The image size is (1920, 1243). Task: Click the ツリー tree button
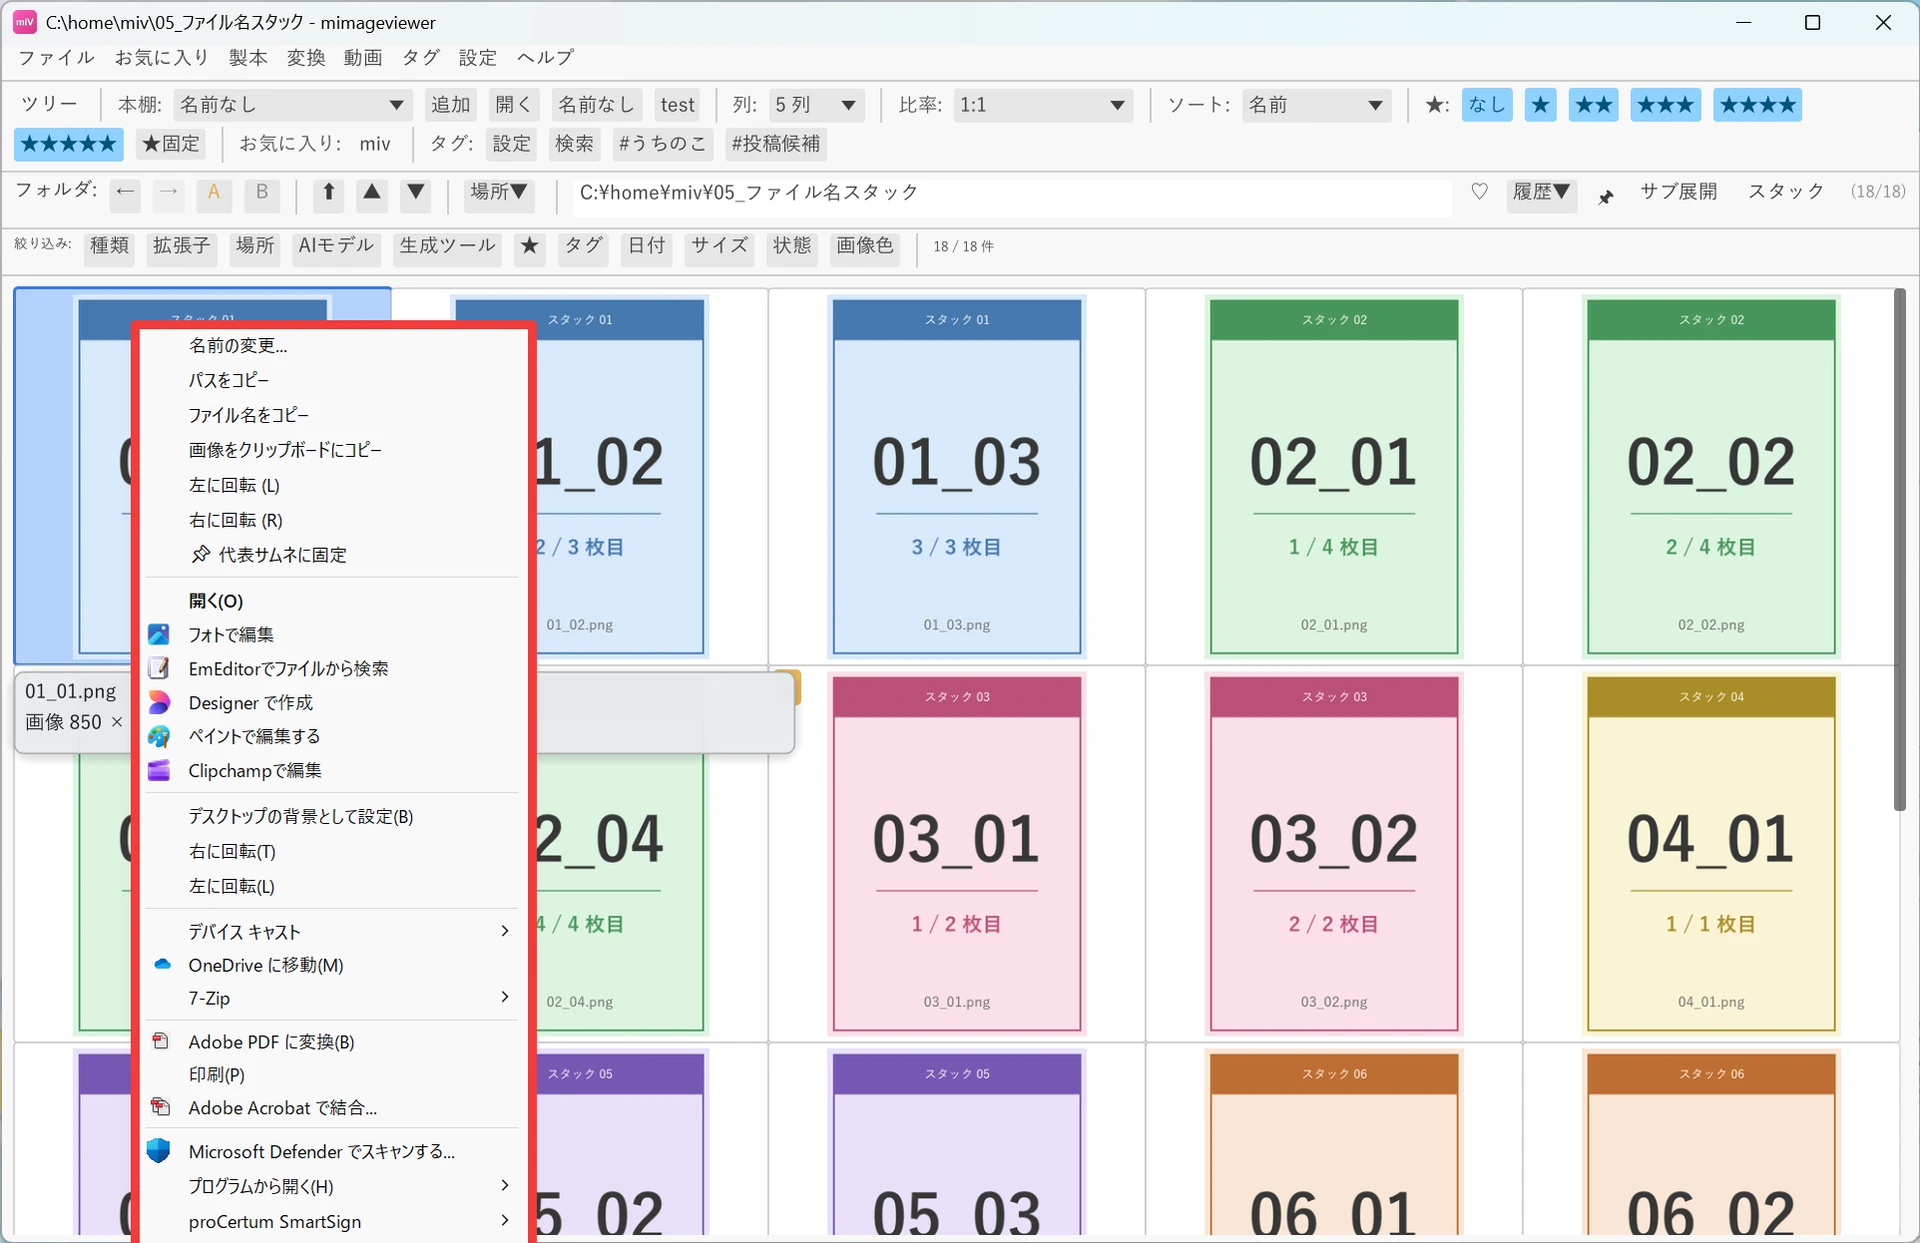(49, 105)
